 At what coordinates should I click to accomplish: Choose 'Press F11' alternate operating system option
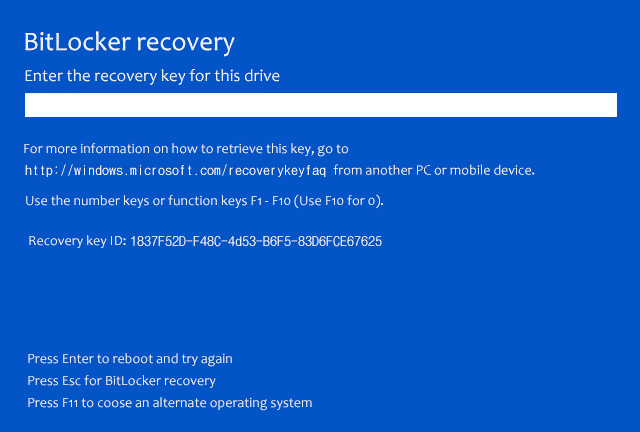click(x=170, y=402)
